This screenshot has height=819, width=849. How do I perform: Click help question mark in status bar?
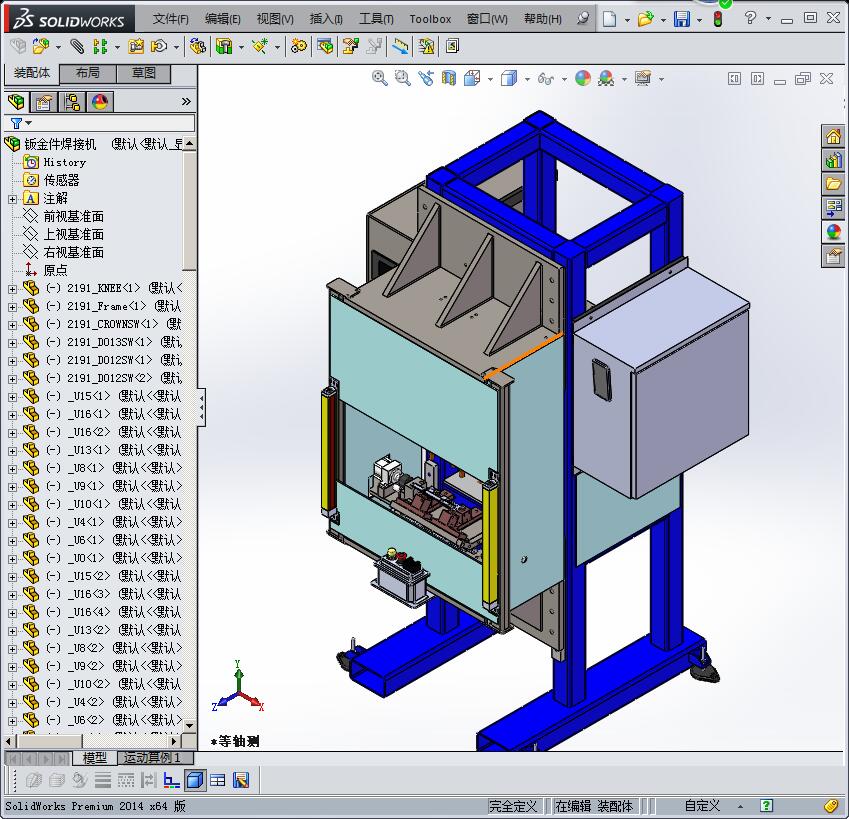pos(766,805)
